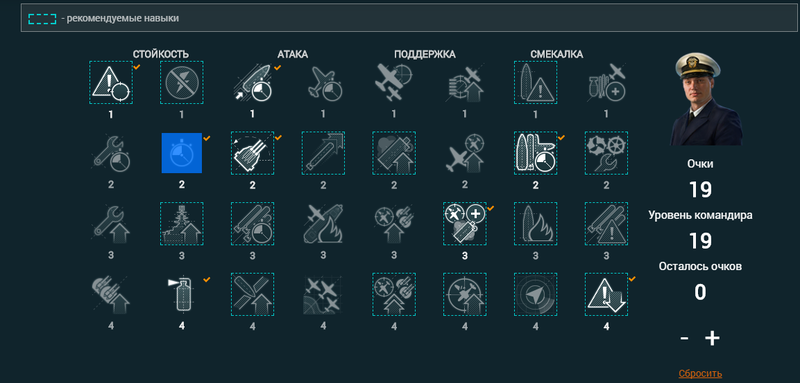Choose the warning triangle down-arrow skill
800x383 pixels.
[606, 294]
